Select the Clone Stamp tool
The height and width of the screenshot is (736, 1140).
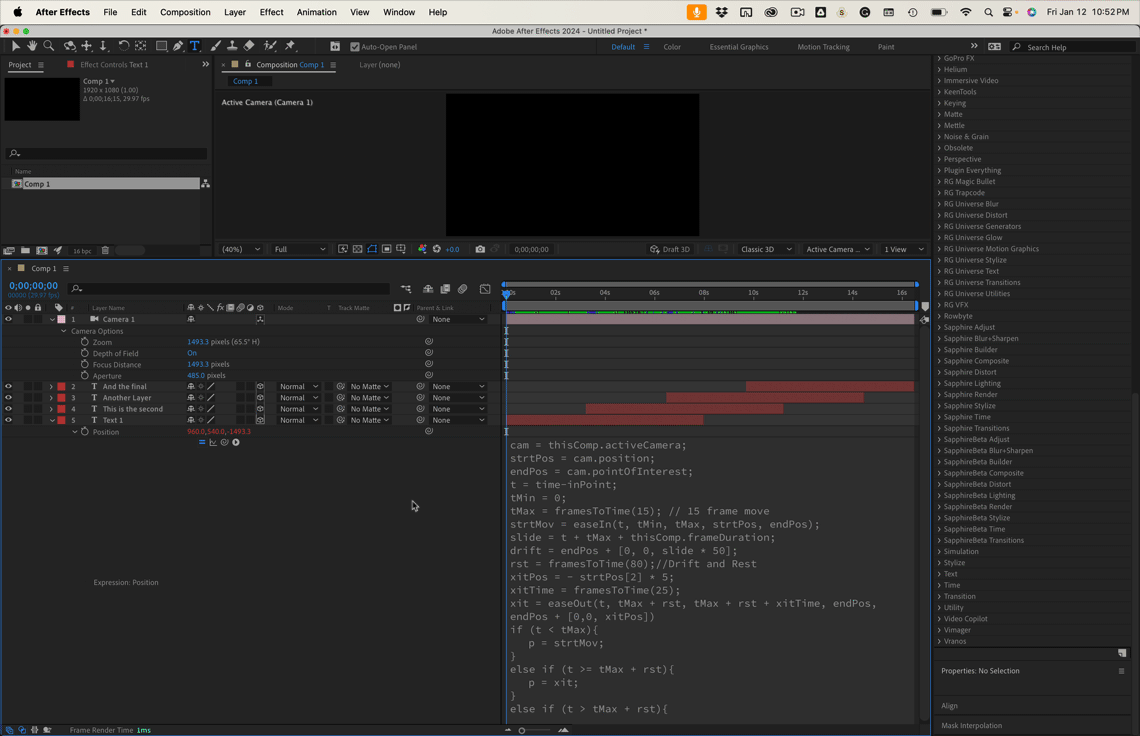233,46
